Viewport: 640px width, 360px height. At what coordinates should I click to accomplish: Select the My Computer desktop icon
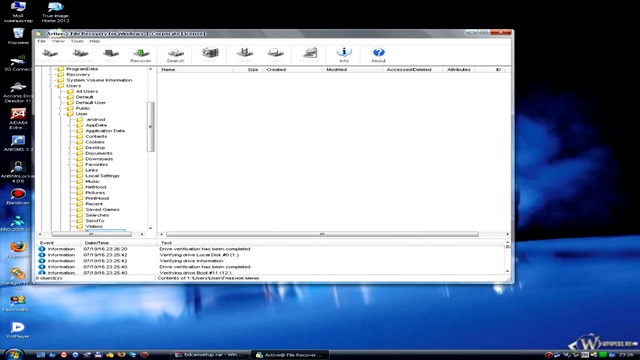[x=18, y=12]
